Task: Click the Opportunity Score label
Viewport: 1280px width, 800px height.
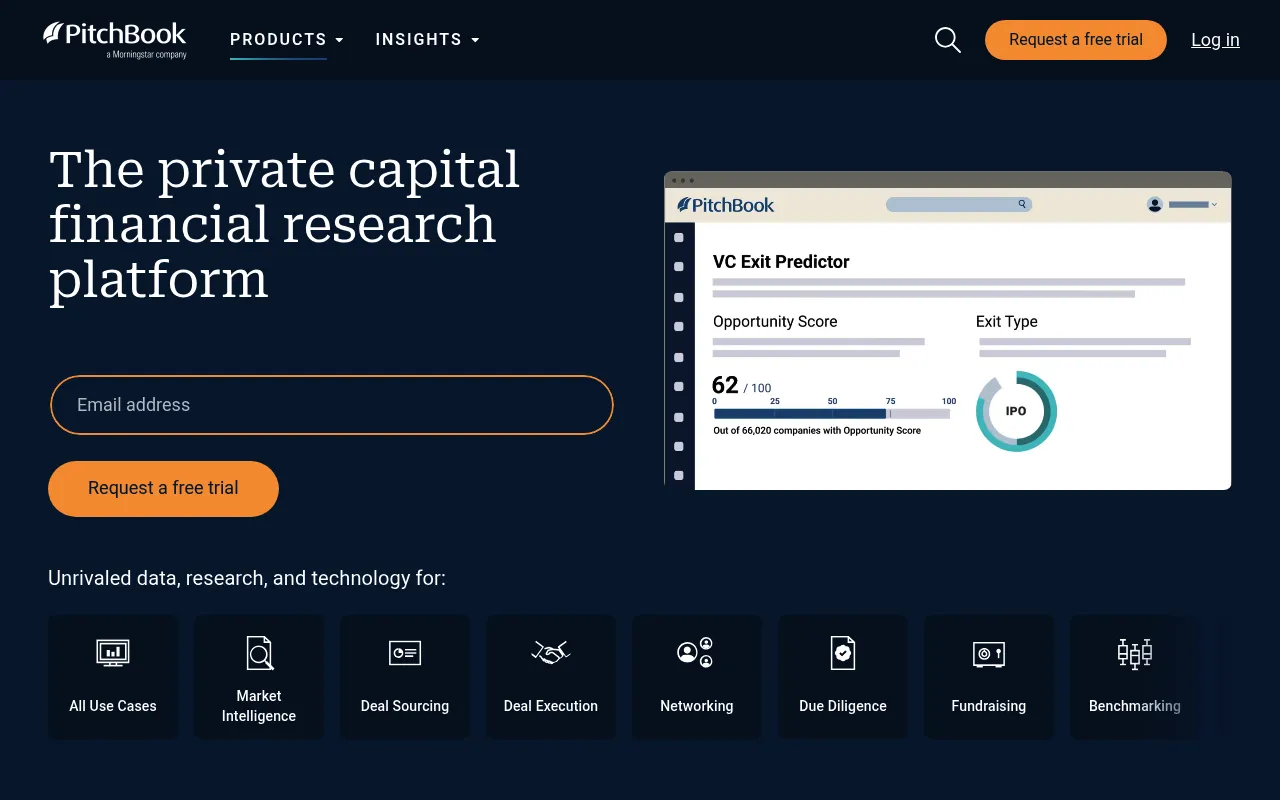Action: pyautogui.click(x=775, y=322)
